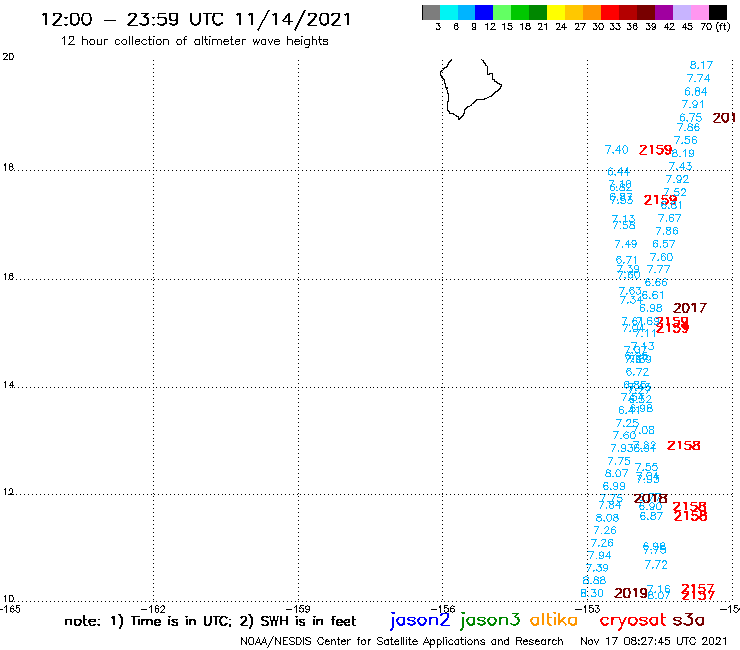This screenshot has height=650, width=740.
Task: Pick the yellow legend color swatch
Action: (556, 12)
